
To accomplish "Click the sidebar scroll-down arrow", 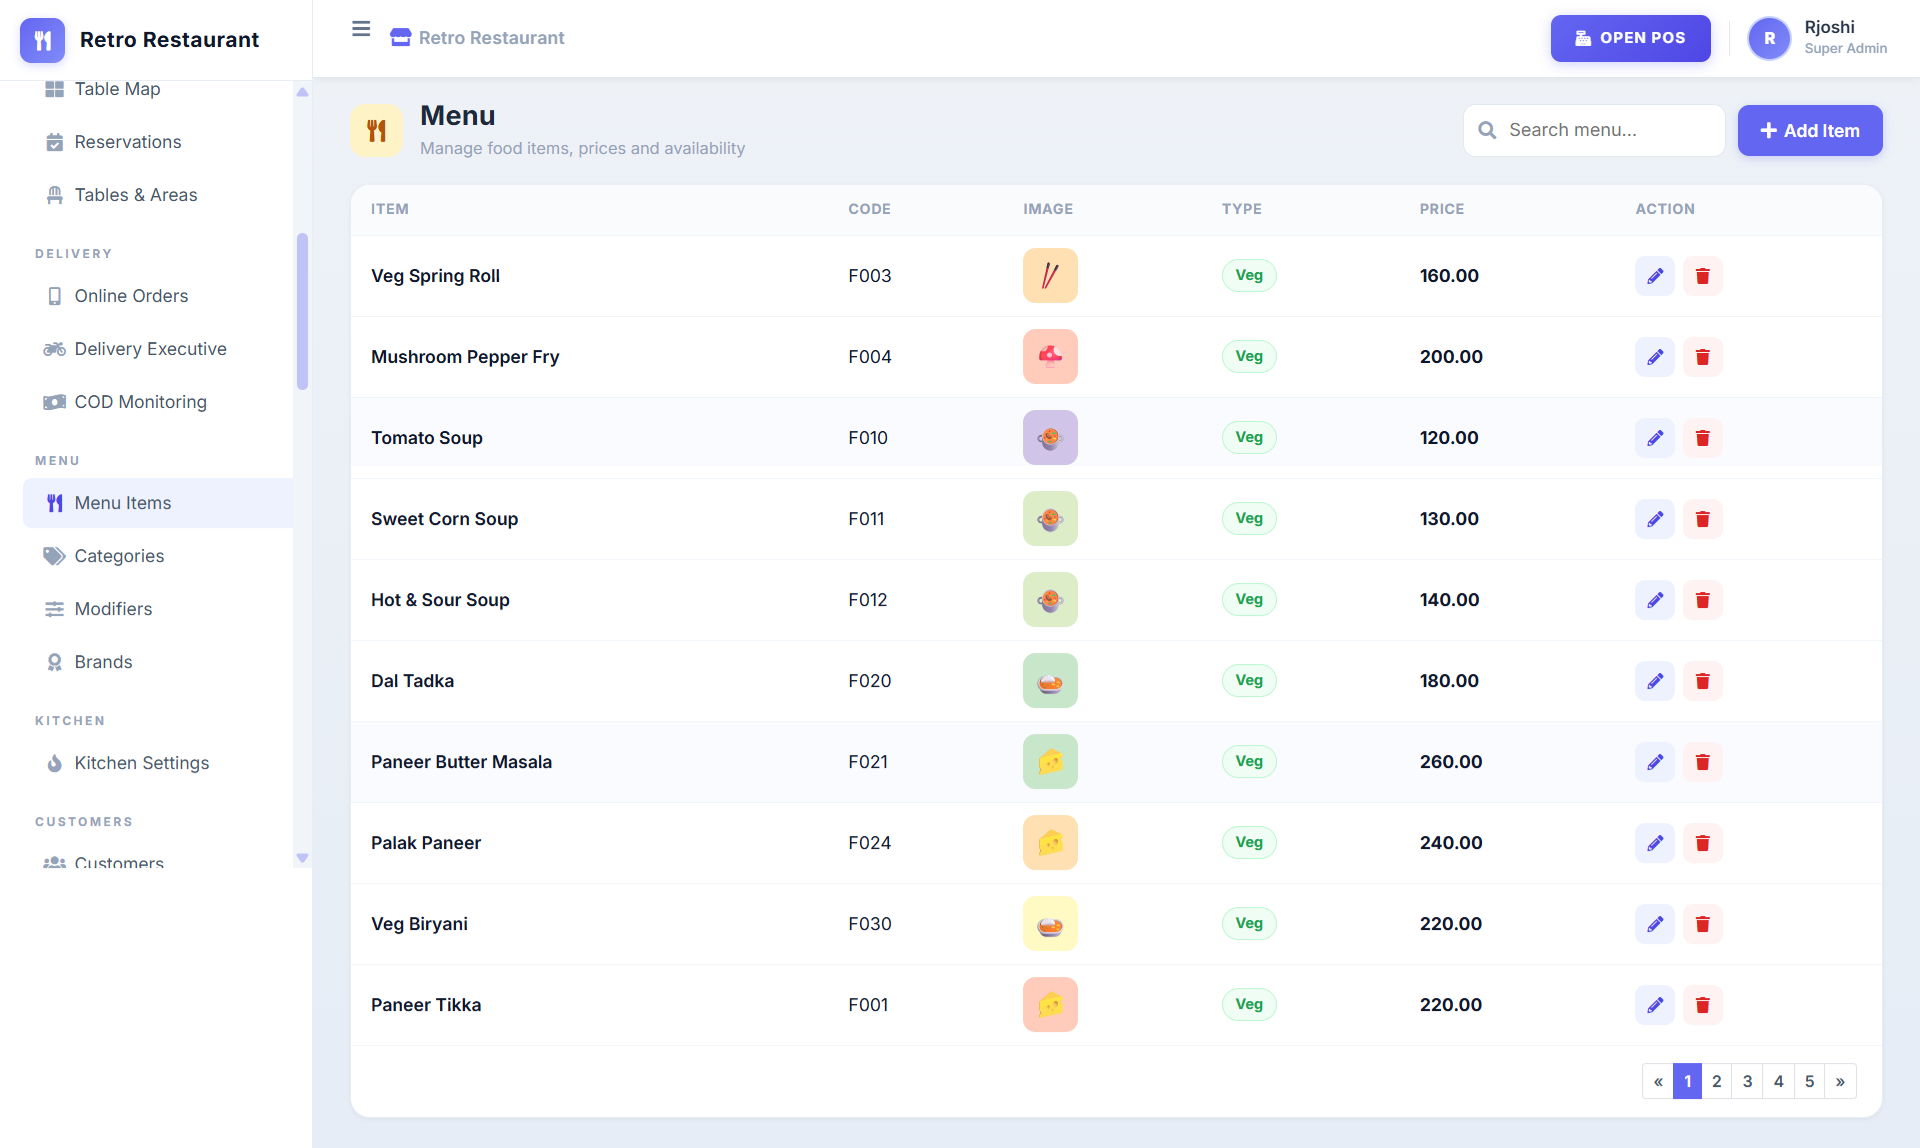I will pyautogui.click(x=302, y=858).
